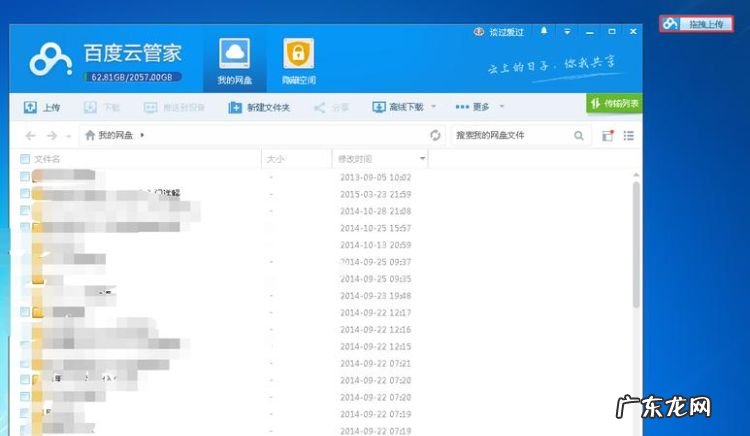The width and height of the screenshot is (750, 436).
Task: Click the 离线下载 offline download icon
Action: 379,107
